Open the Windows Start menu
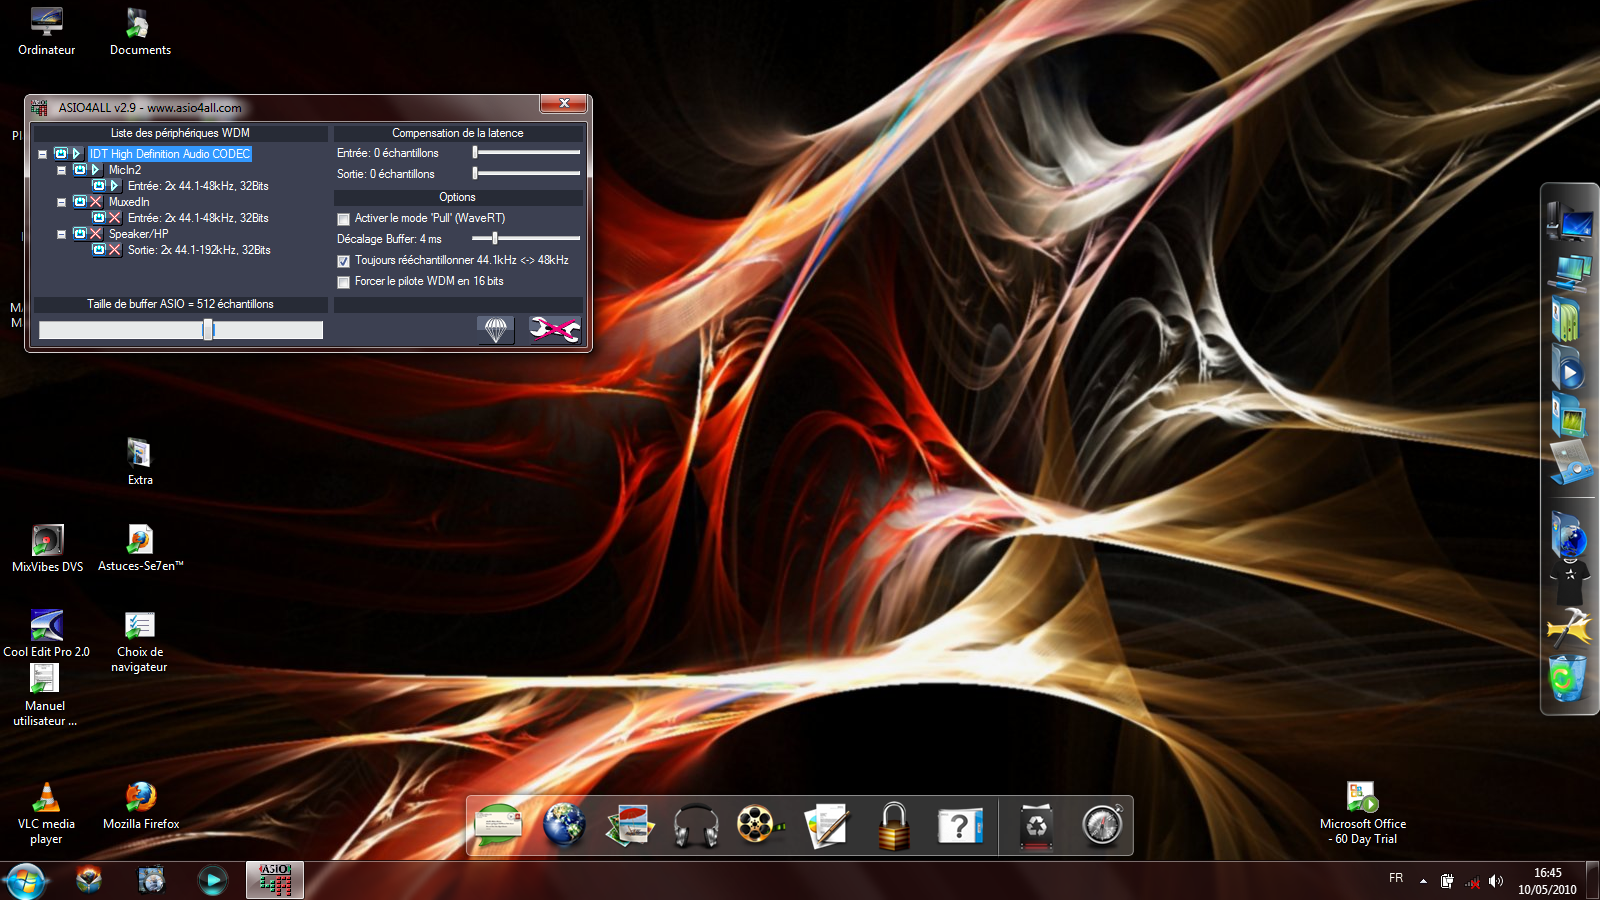Image resolution: width=1600 pixels, height=900 pixels. click(x=24, y=881)
